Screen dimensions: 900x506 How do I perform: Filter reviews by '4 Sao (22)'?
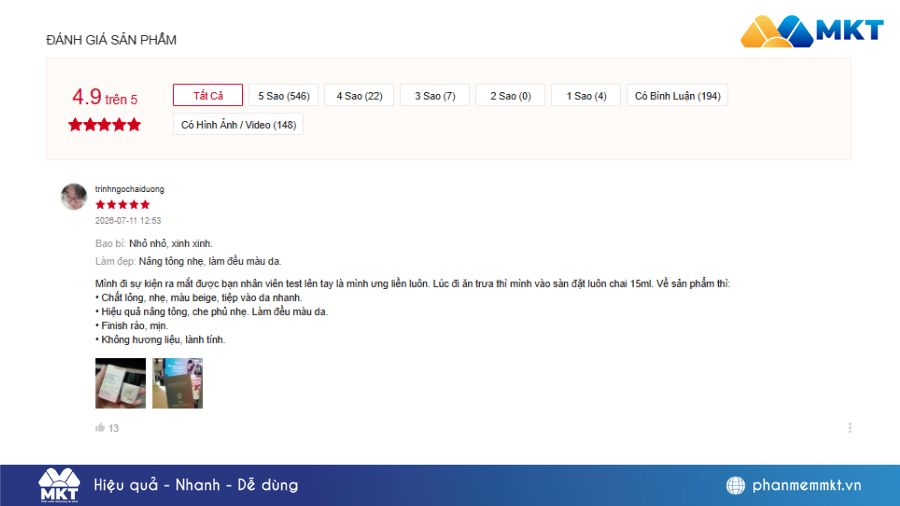359,96
